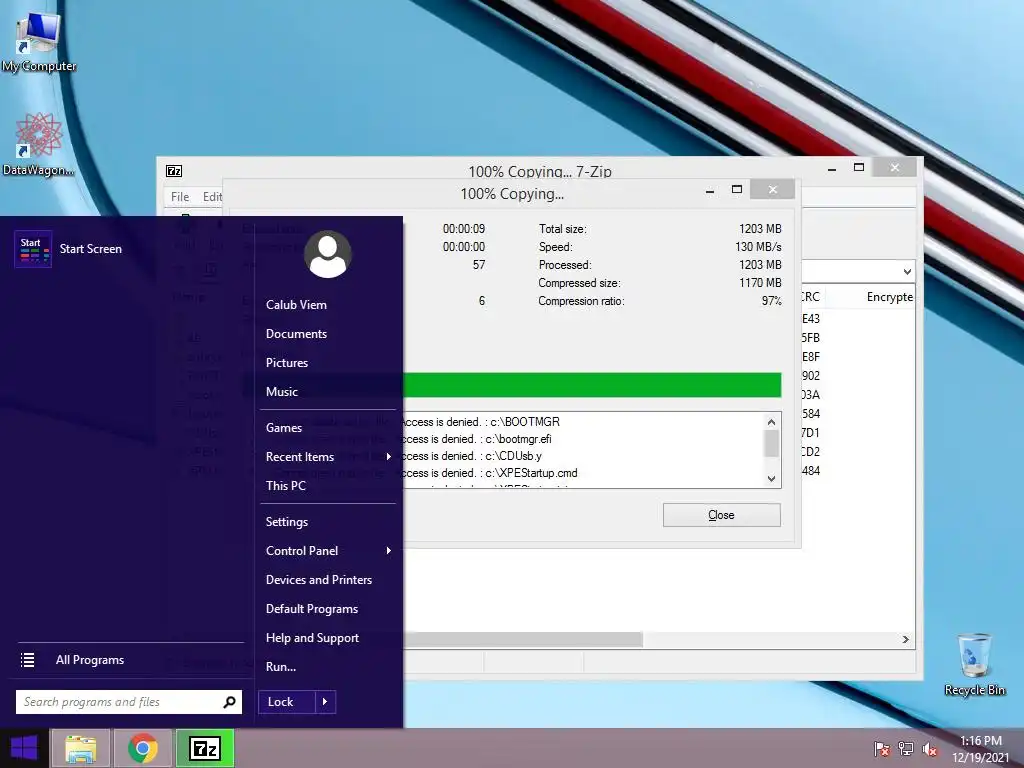Open Music from Start menu
1024x768 pixels.
tap(281, 392)
